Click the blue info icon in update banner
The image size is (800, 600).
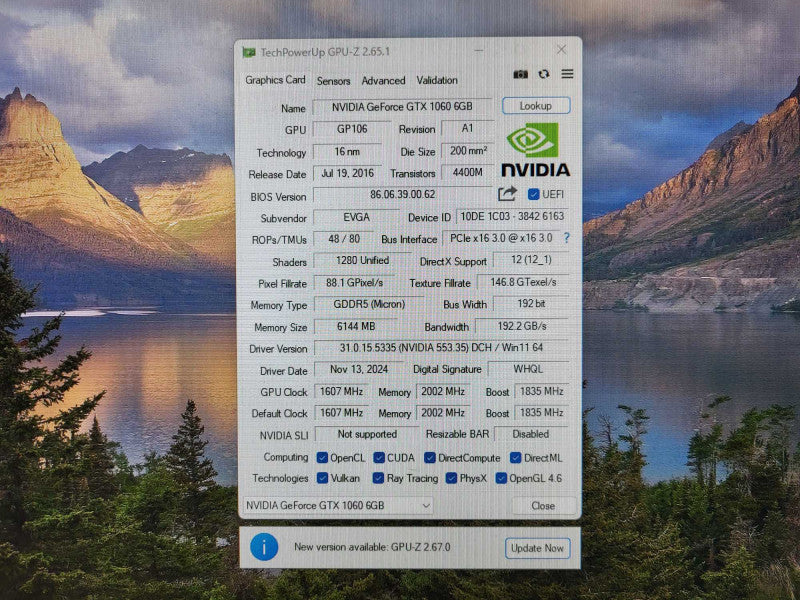[x=264, y=547]
